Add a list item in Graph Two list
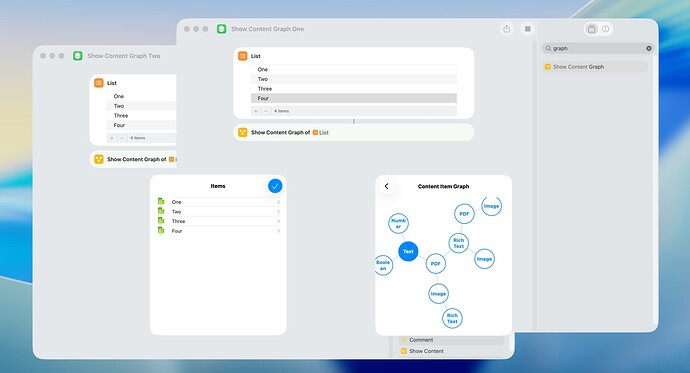This screenshot has width=690, height=373. point(112,138)
